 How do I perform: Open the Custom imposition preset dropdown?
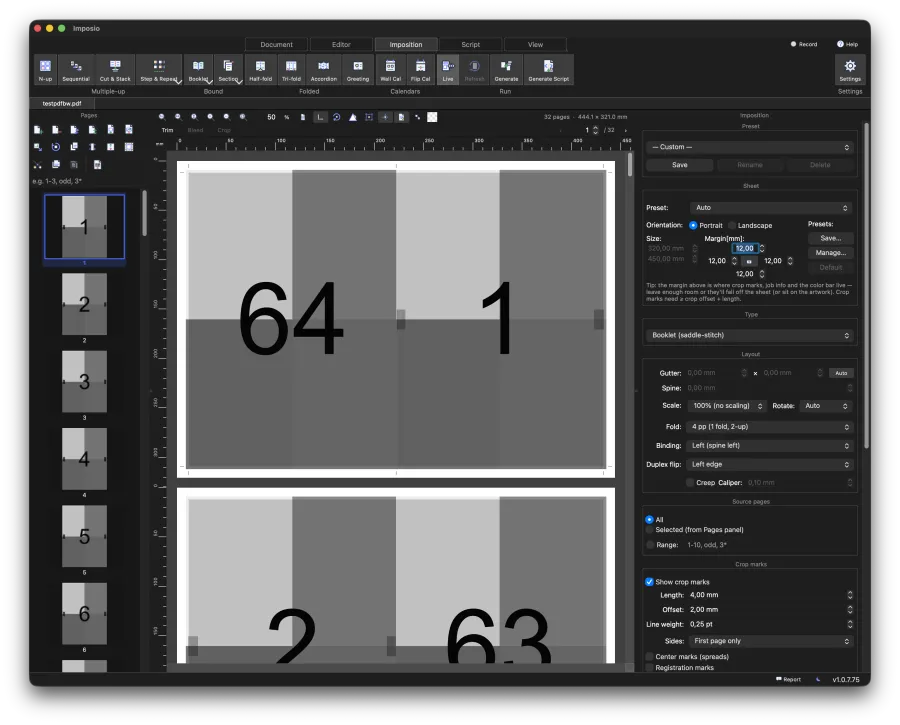coord(750,147)
